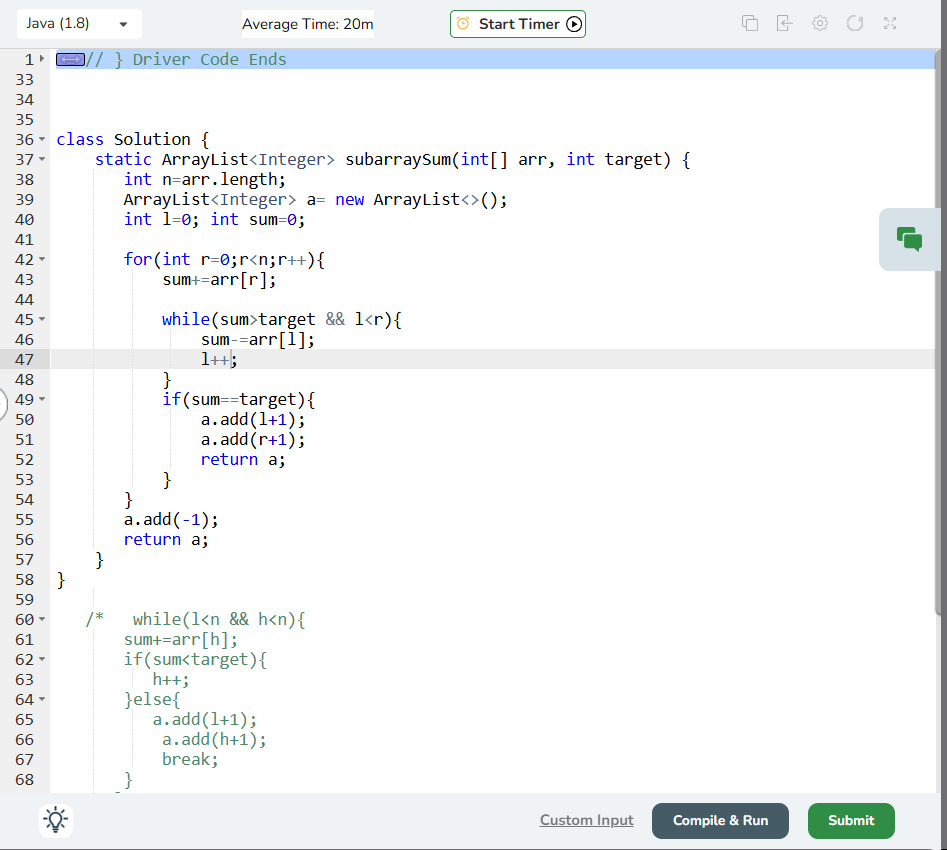Click the copy code icon
947x850 pixels.
coord(750,24)
